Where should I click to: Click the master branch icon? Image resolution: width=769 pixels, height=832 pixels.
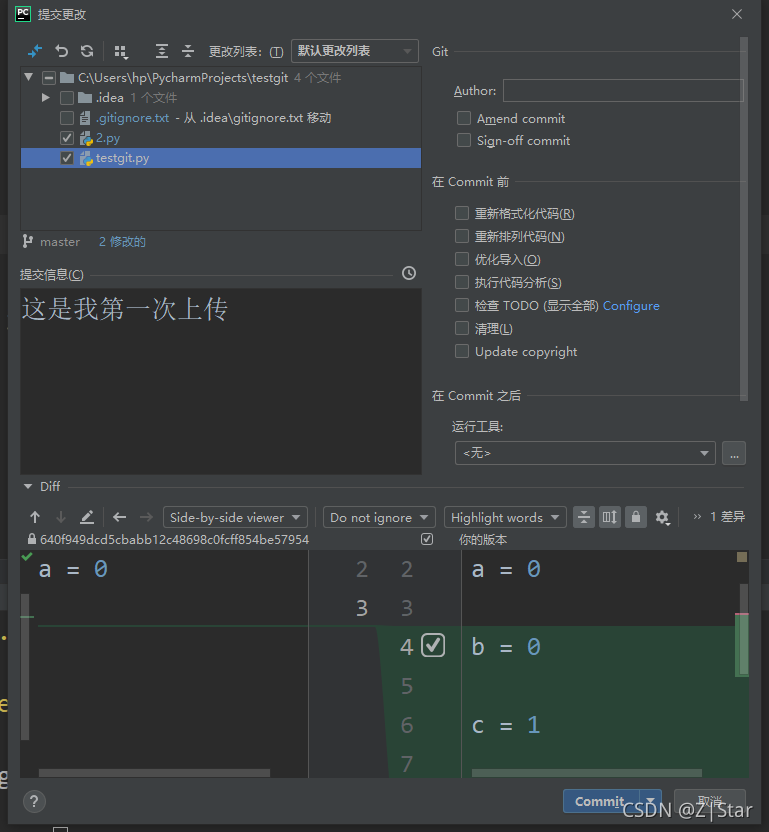(x=28, y=241)
